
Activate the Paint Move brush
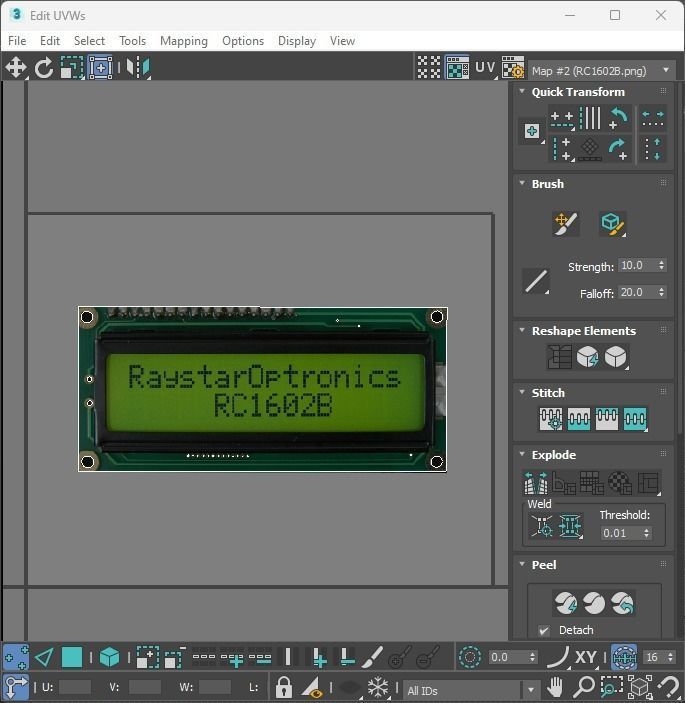(x=566, y=224)
